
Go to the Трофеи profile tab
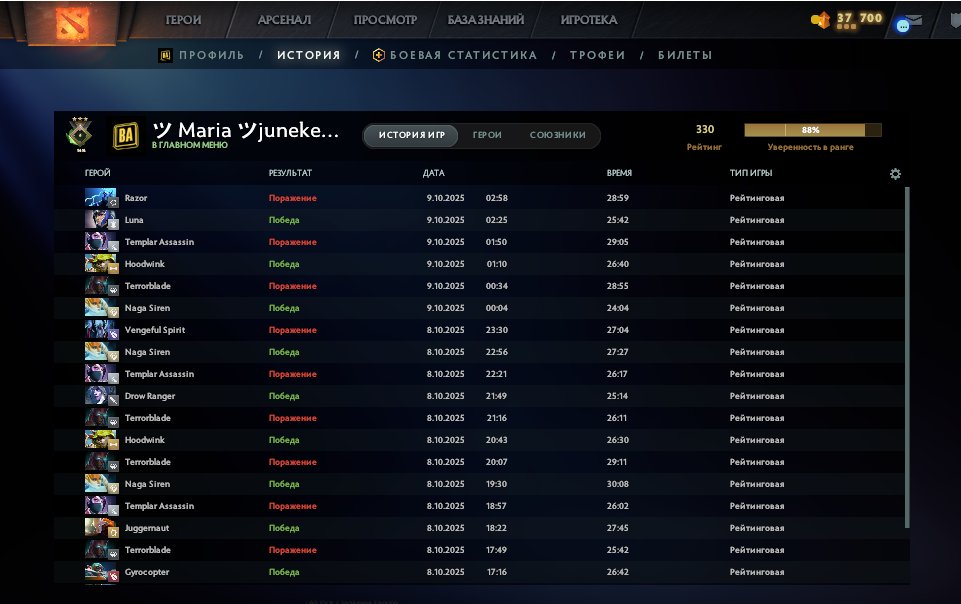(597, 56)
